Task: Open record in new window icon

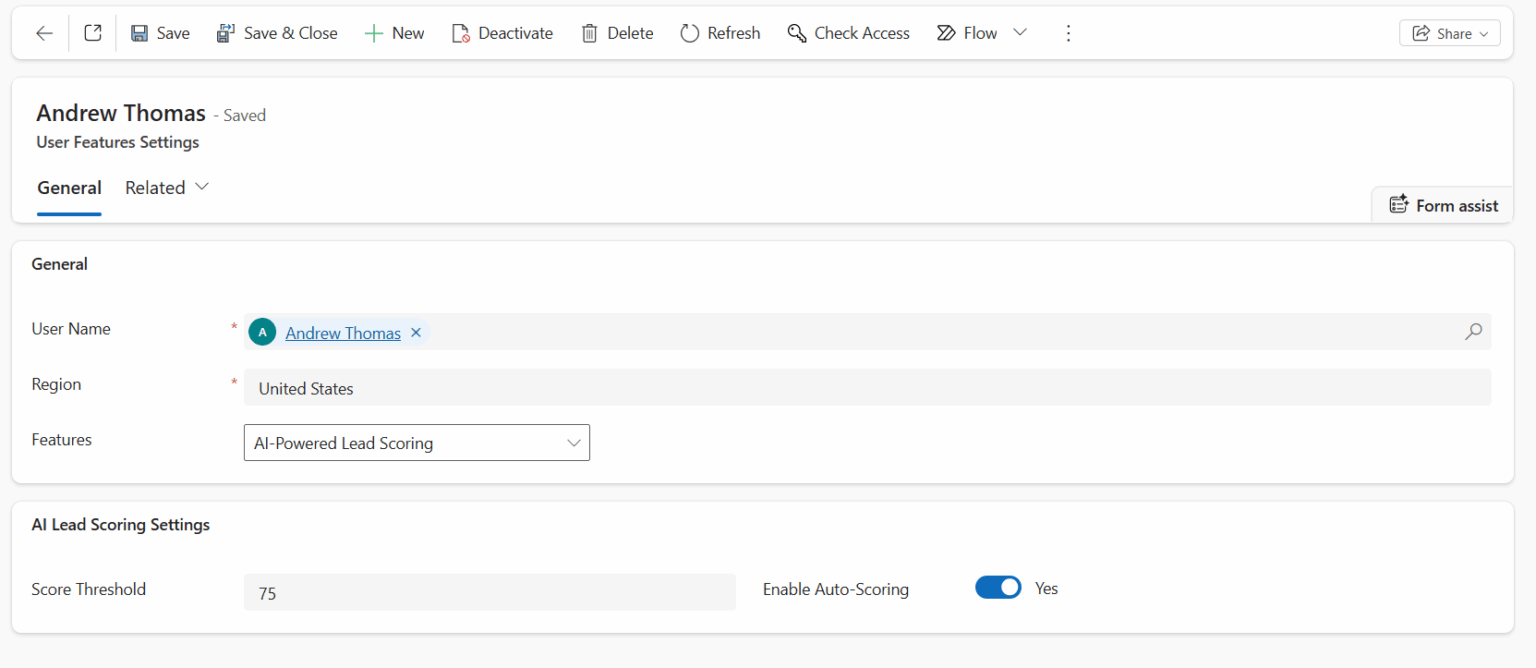Action: pos(93,33)
